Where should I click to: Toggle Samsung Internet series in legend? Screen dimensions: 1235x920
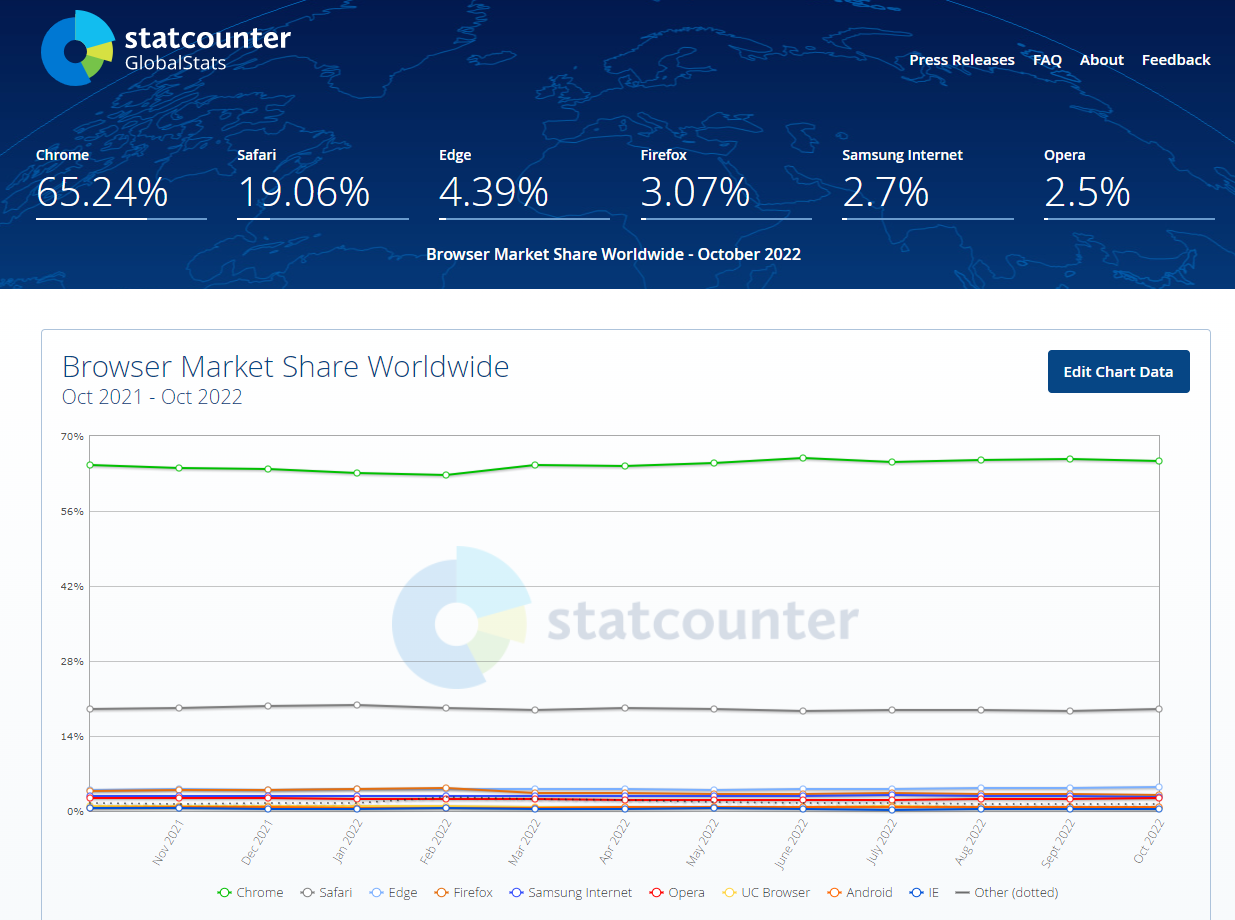(x=570, y=892)
